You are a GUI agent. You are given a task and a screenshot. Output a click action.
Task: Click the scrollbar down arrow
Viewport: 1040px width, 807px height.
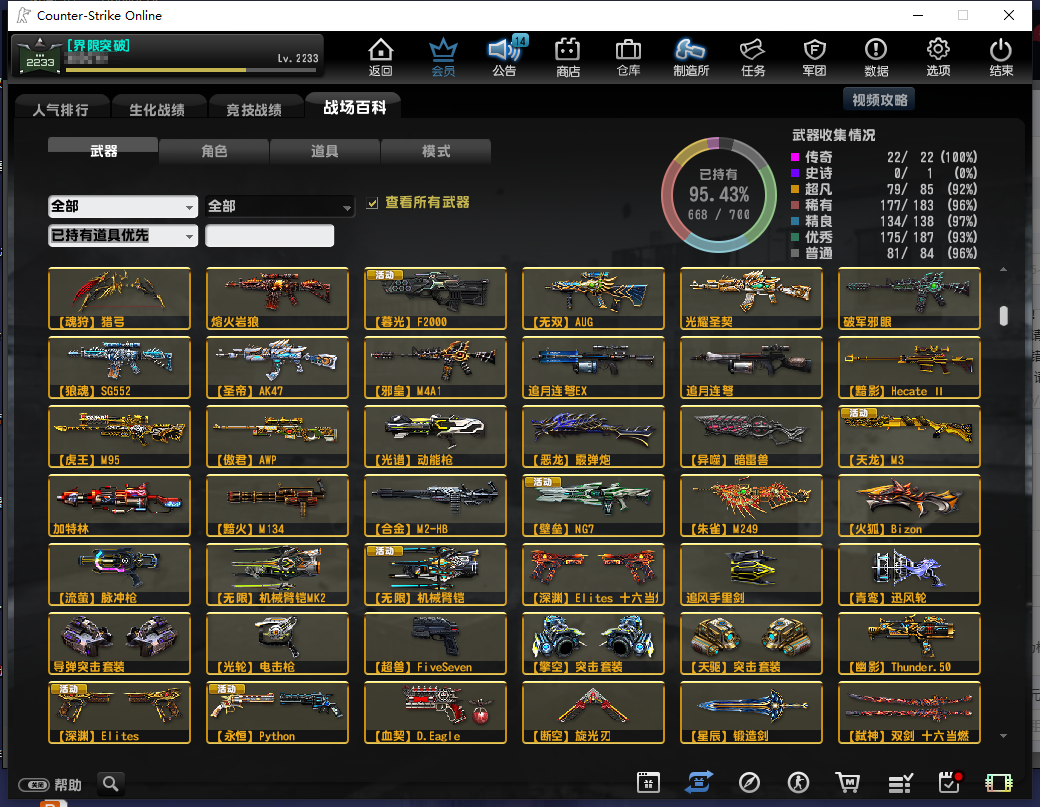pos(1004,735)
